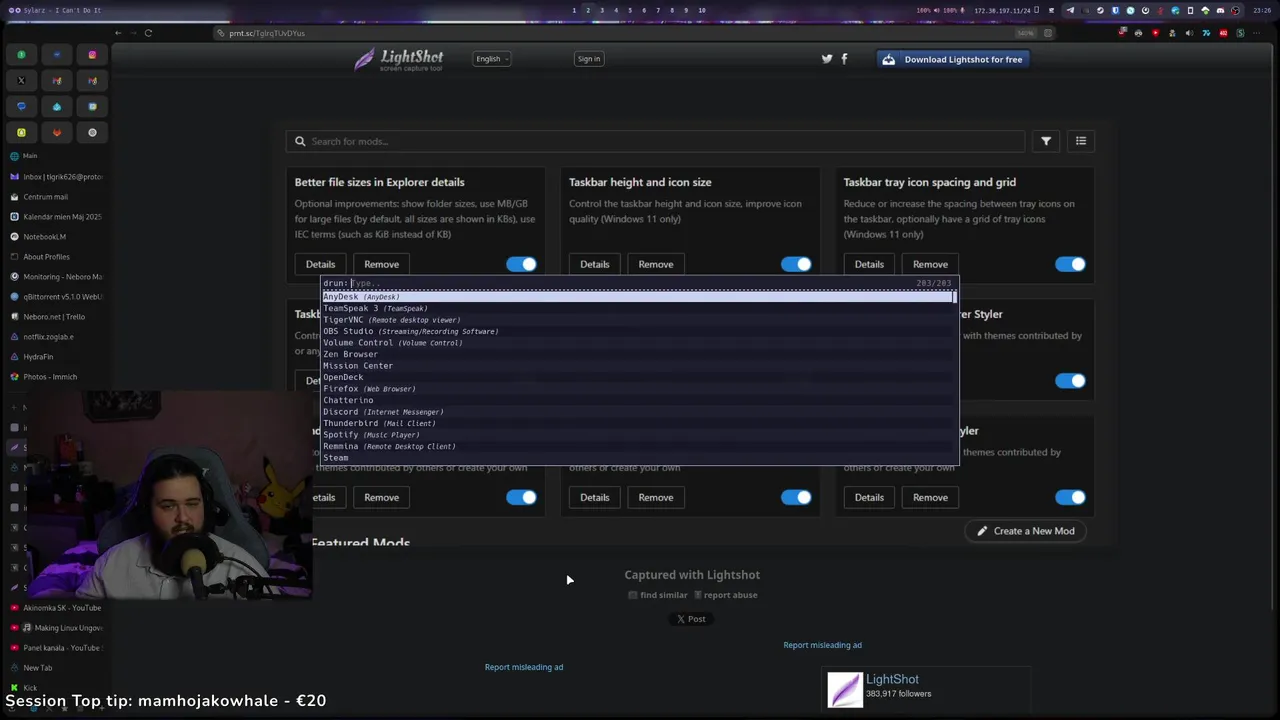1280x720 pixels.
Task: Open the Instagram pinned tab icon
Action: click(92, 55)
